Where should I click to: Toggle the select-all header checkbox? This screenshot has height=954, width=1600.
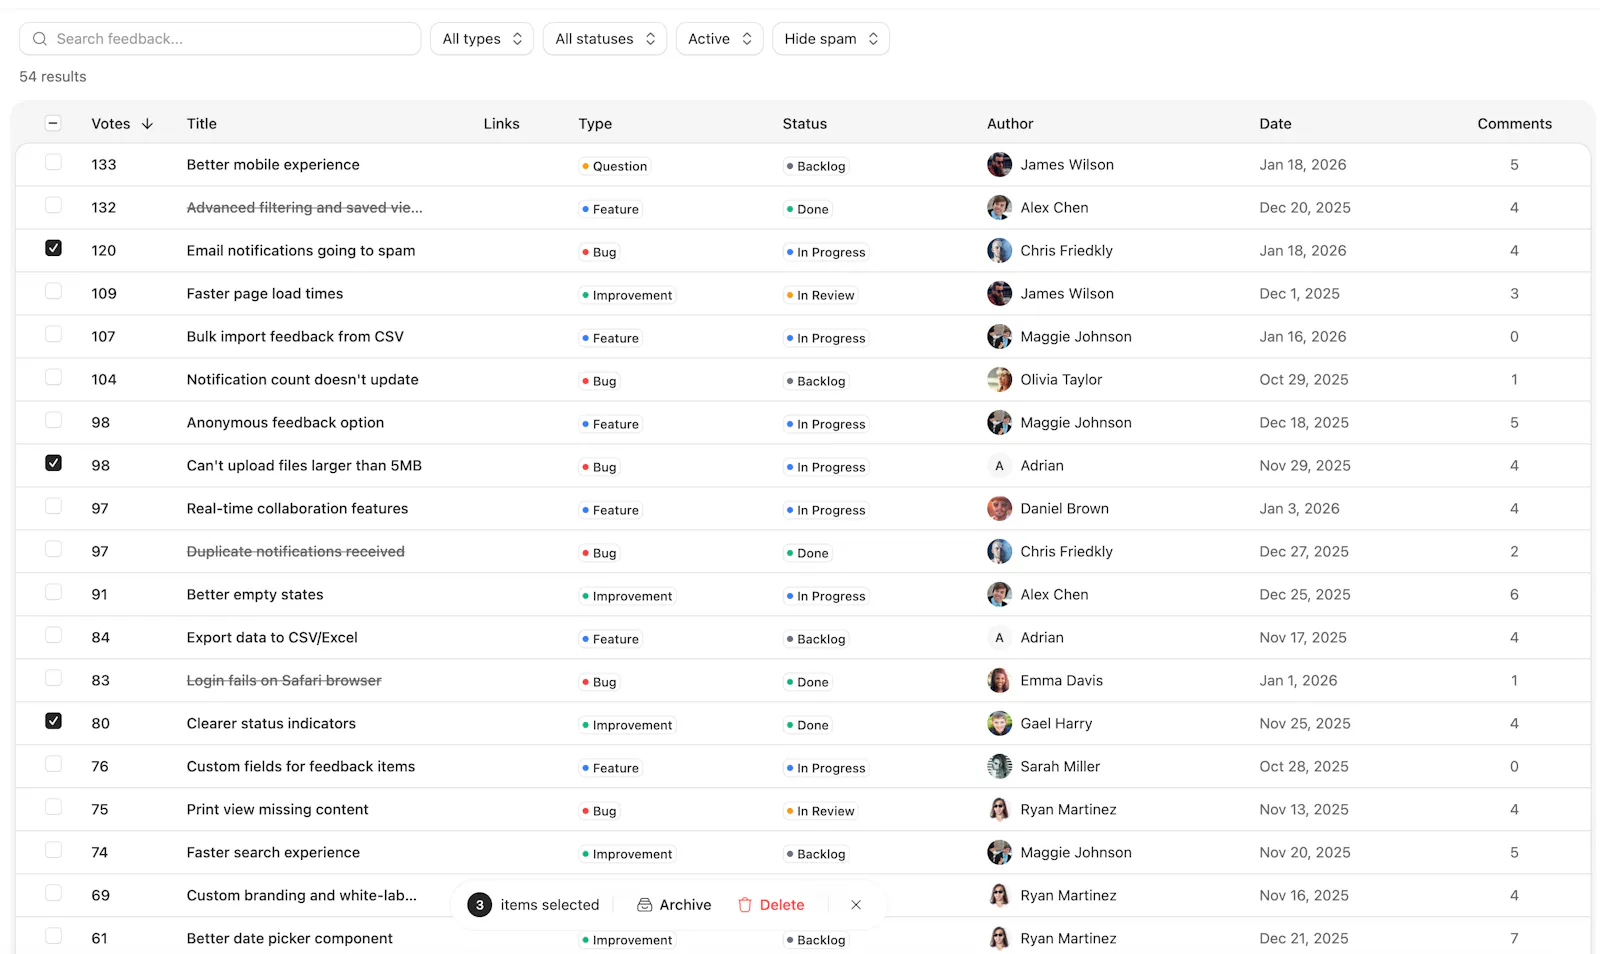point(53,123)
